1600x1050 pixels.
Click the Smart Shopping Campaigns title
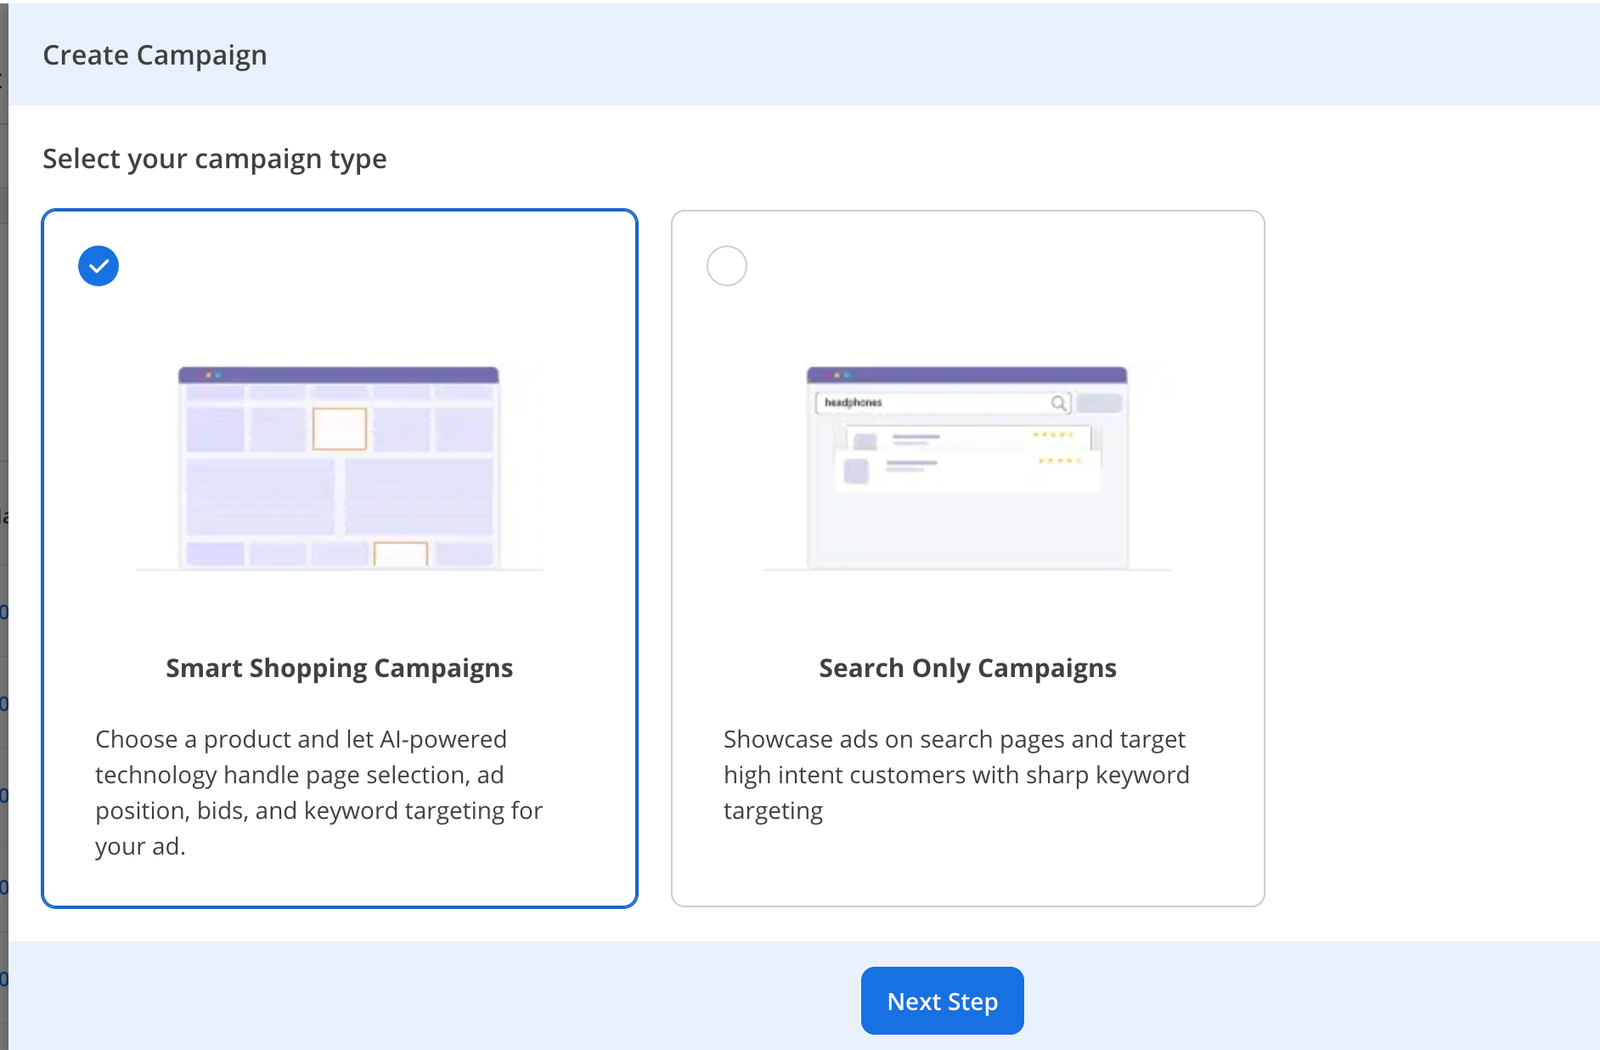click(x=339, y=669)
